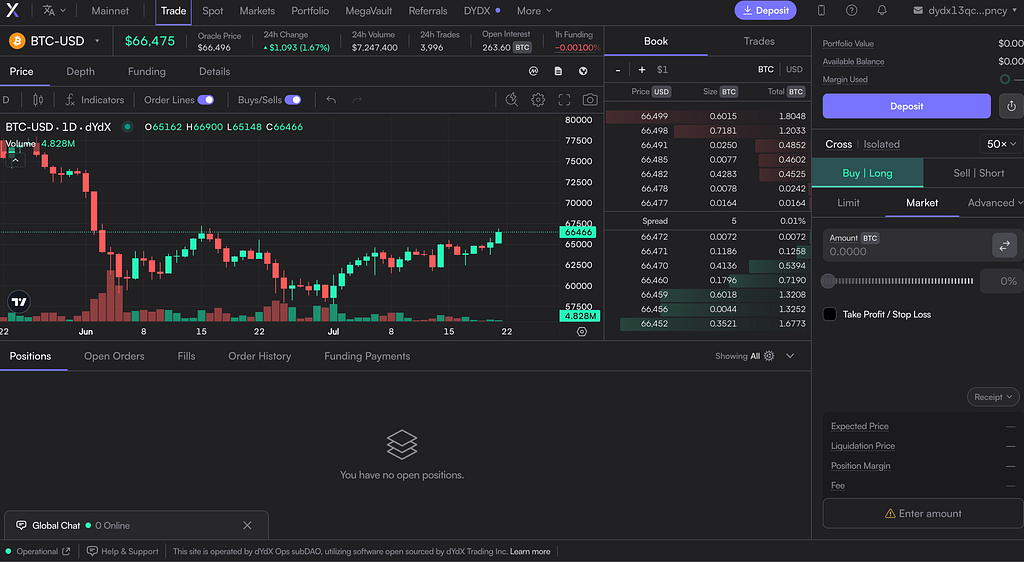Toggle Buys/Sells switch

click(293, 100)
